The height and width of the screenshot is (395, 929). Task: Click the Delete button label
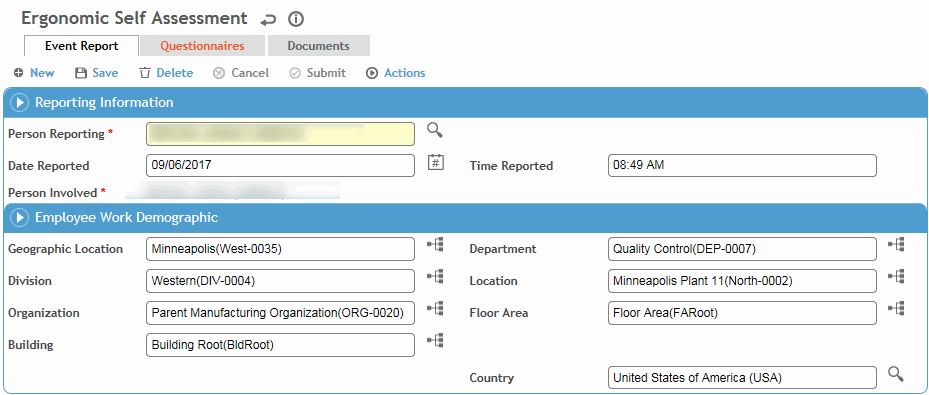[175, 73]
